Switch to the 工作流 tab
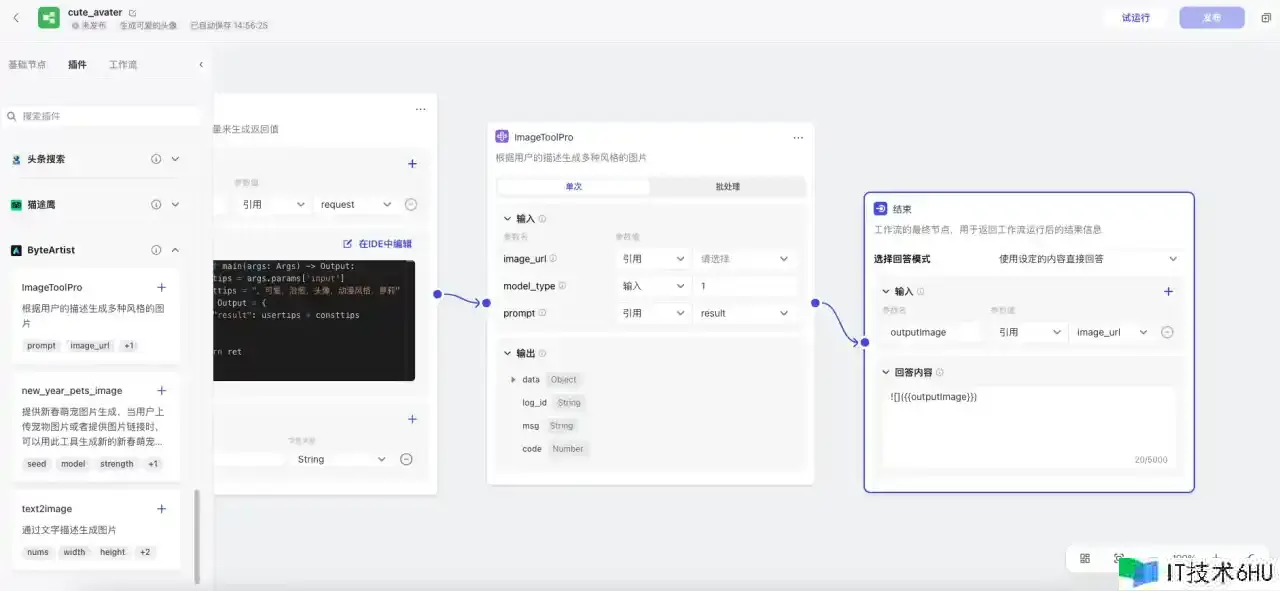The height and width of the screenshot is (591, 1280). point(123,65)
